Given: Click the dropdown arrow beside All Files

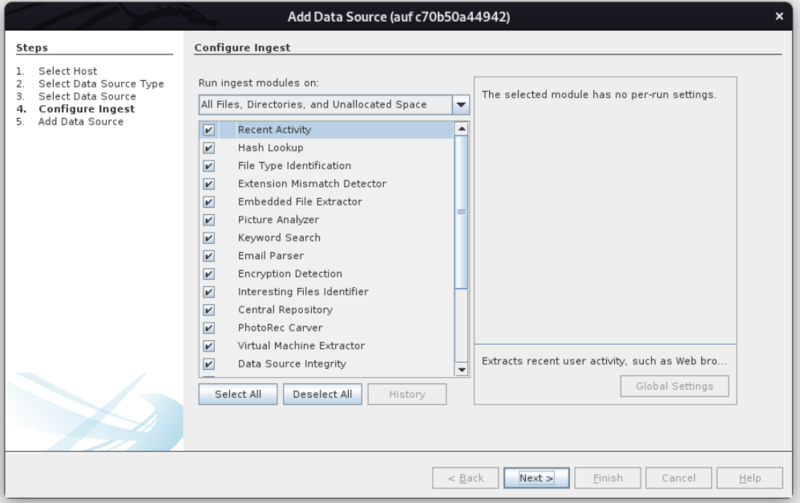Looking at the screenshot, I should pyautogui.click(x=460, y=105).
